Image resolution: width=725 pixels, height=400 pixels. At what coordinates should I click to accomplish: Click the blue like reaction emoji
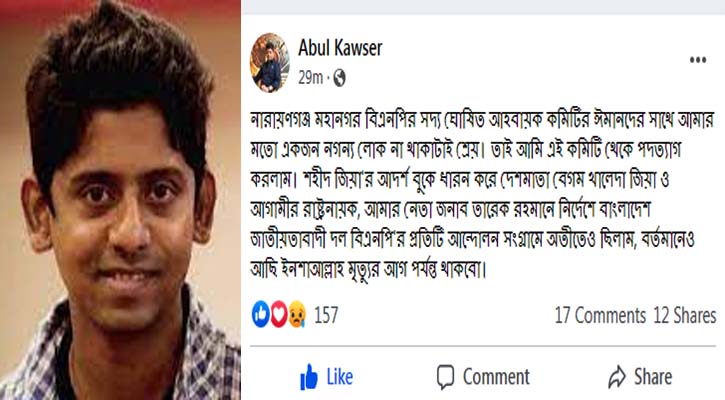261,314
